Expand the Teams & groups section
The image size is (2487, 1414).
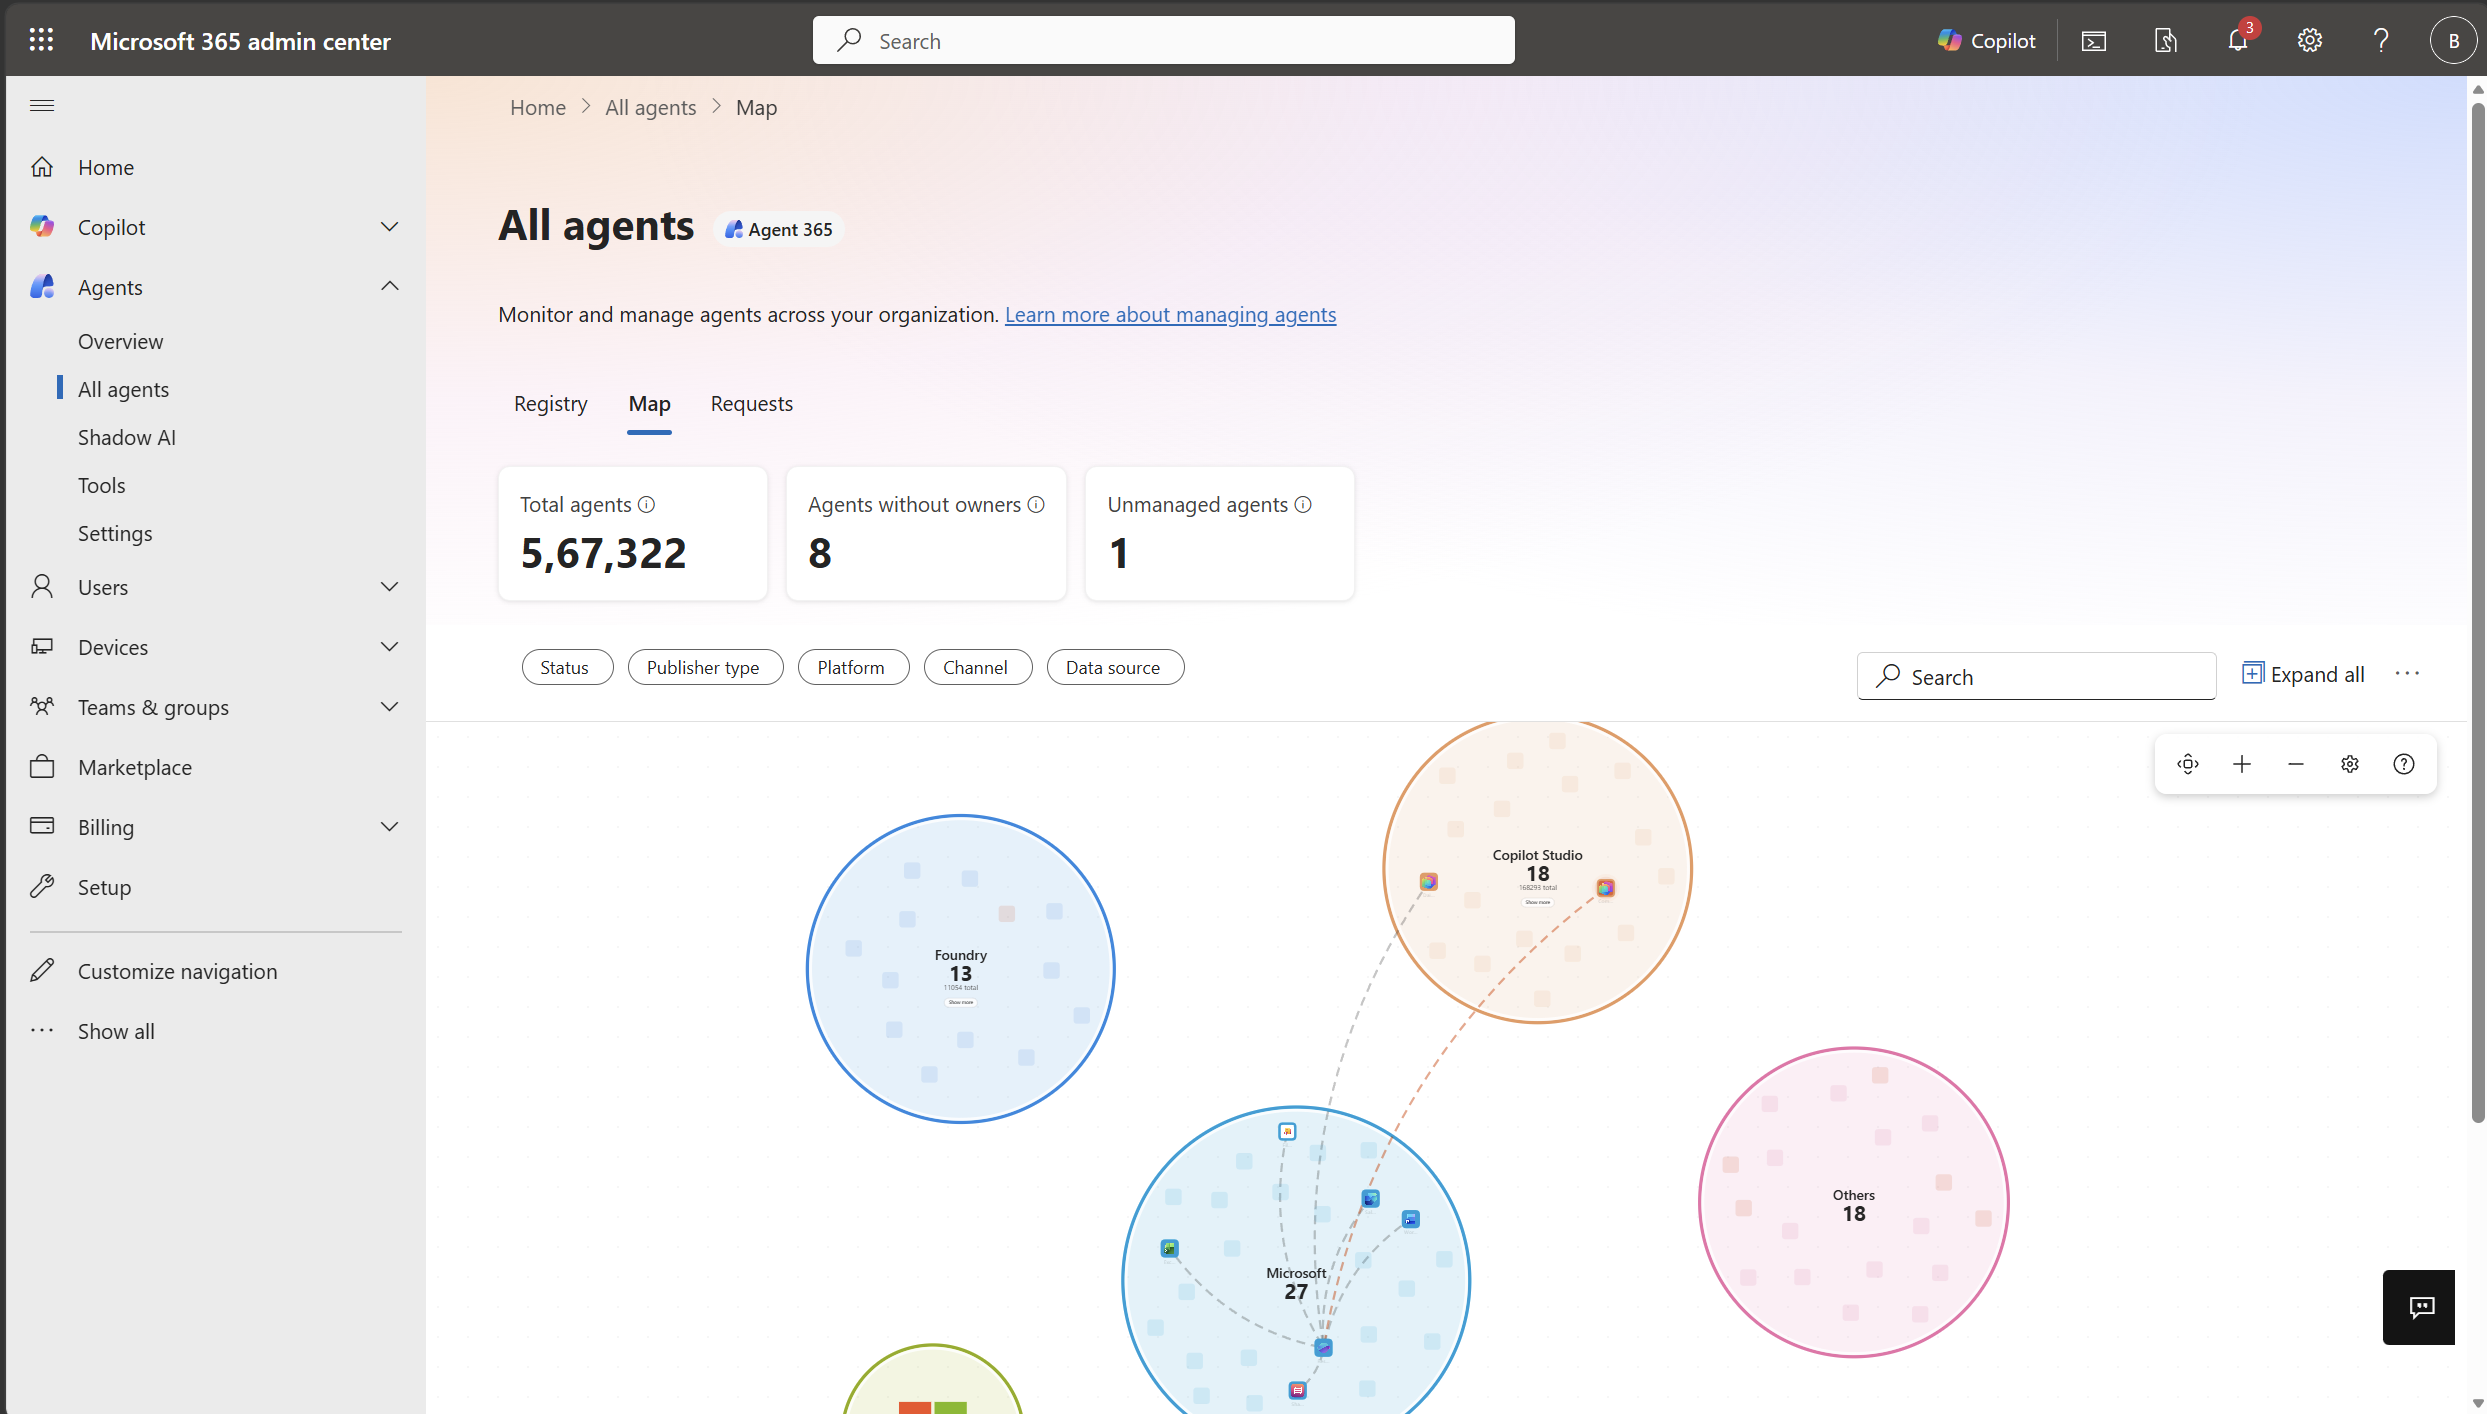tap(390, 707)
